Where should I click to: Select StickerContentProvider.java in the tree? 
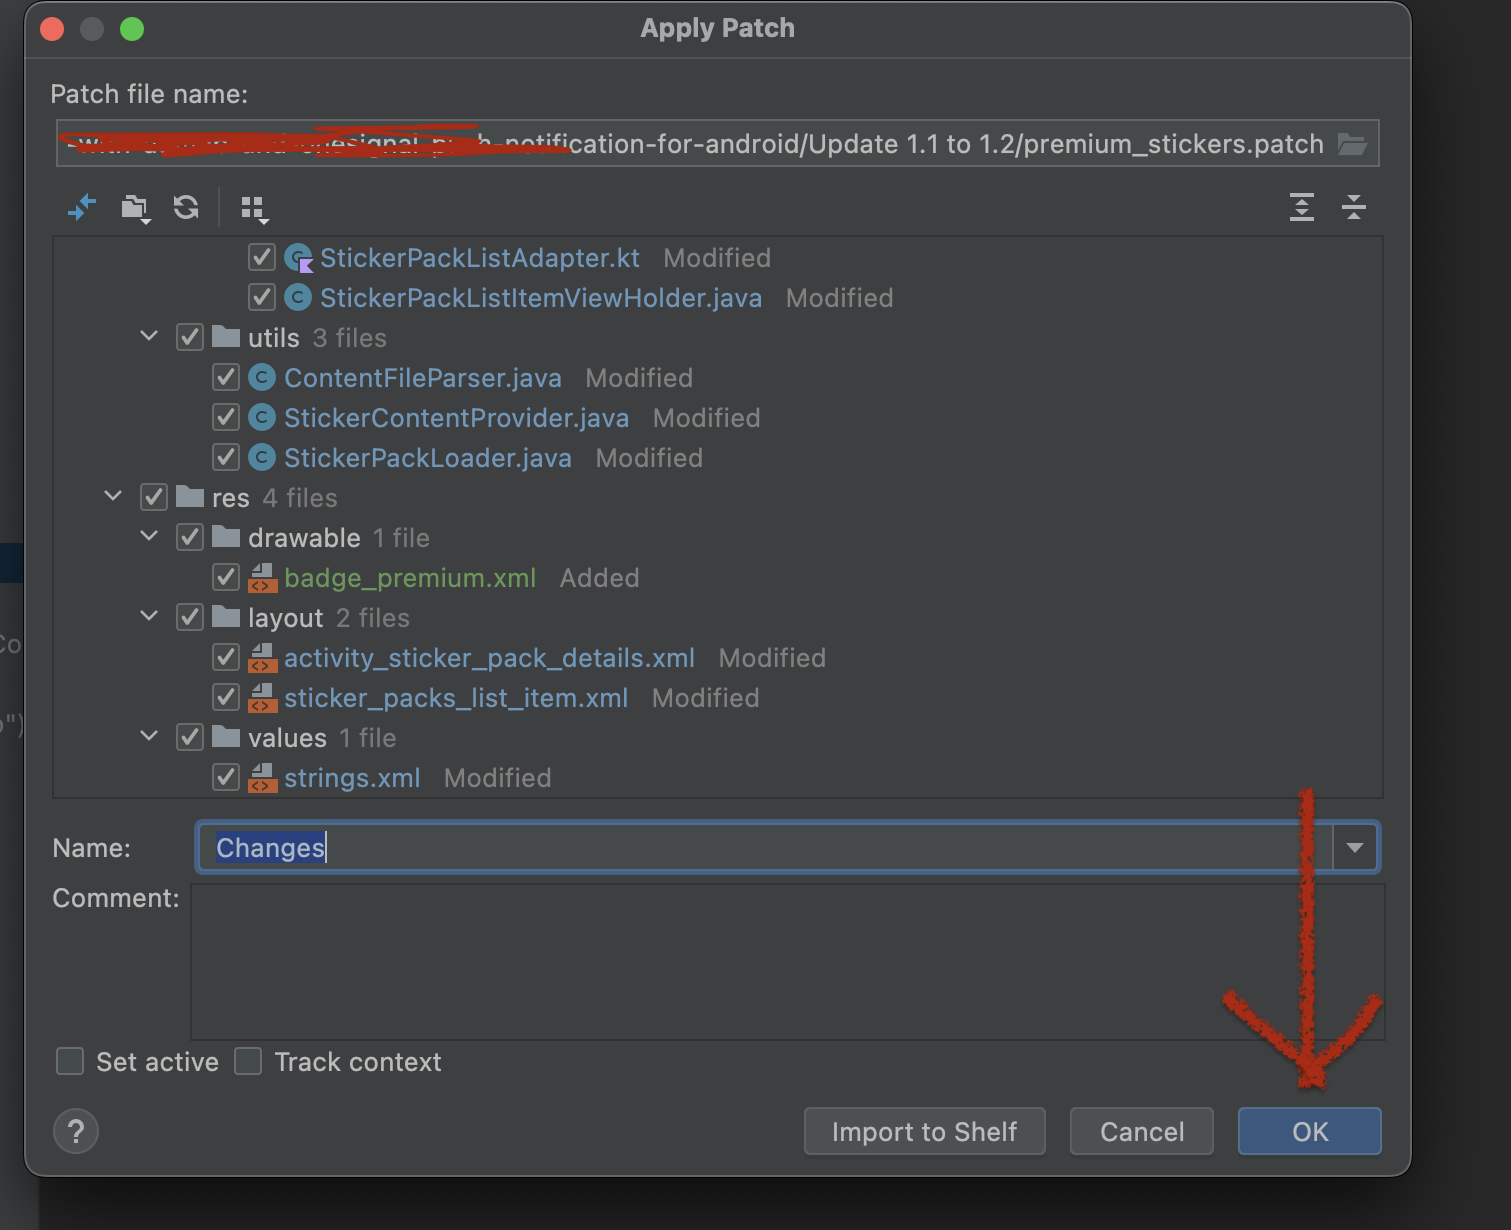coord(456,418)
